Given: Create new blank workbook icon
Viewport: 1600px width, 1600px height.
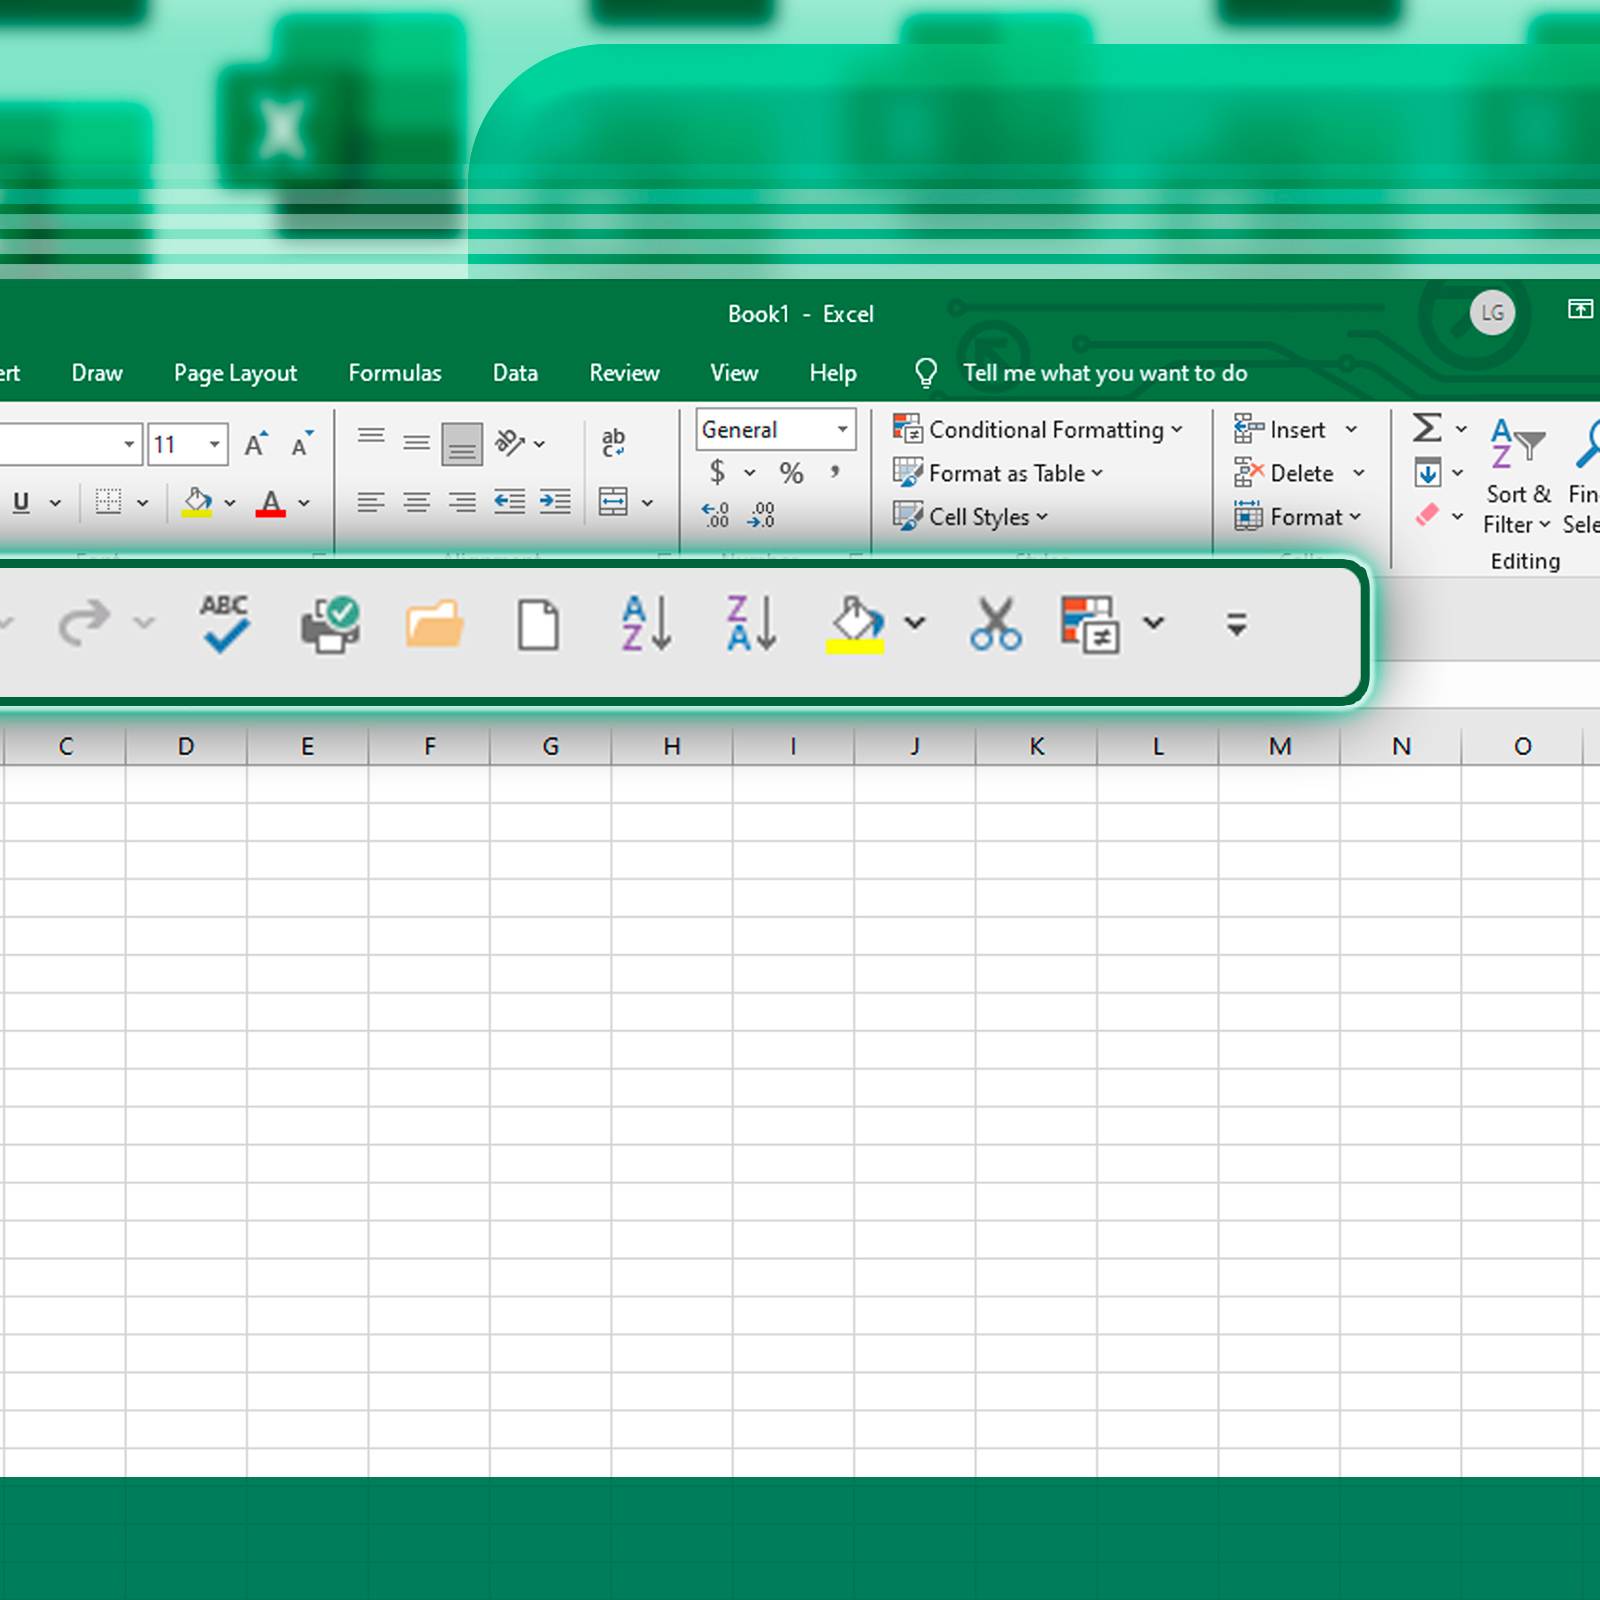Looking at the screenshot, I should (538, 625).
